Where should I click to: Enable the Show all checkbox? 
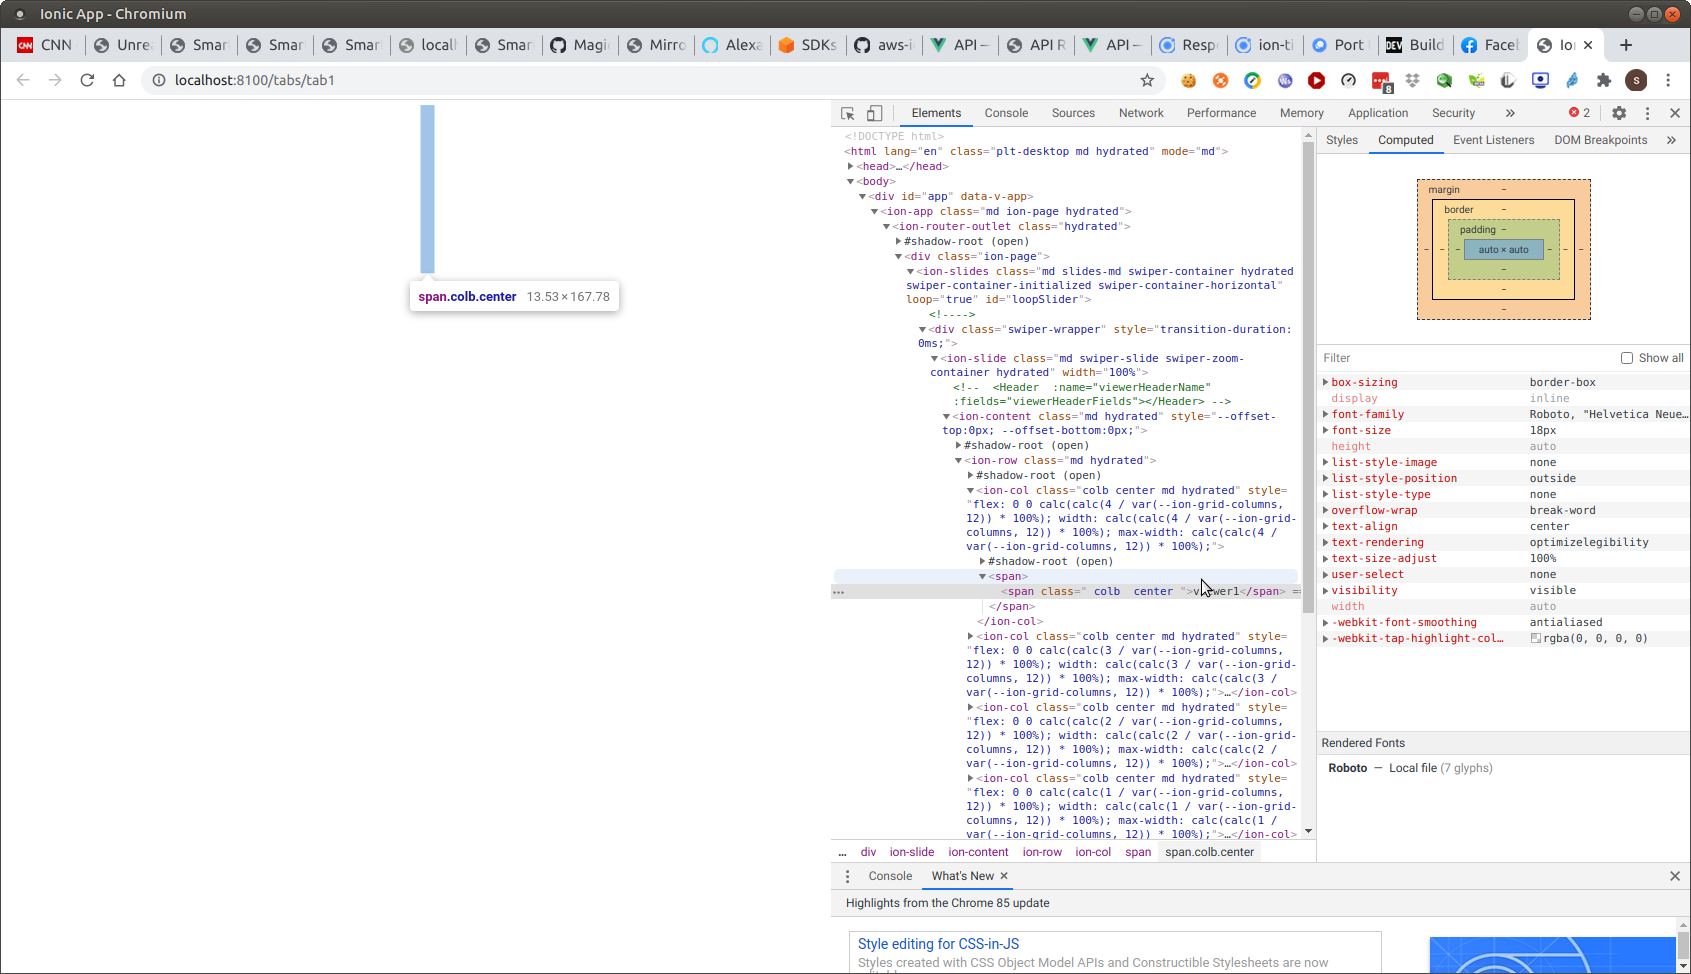pyautogui.click(x=1627, y=358)
